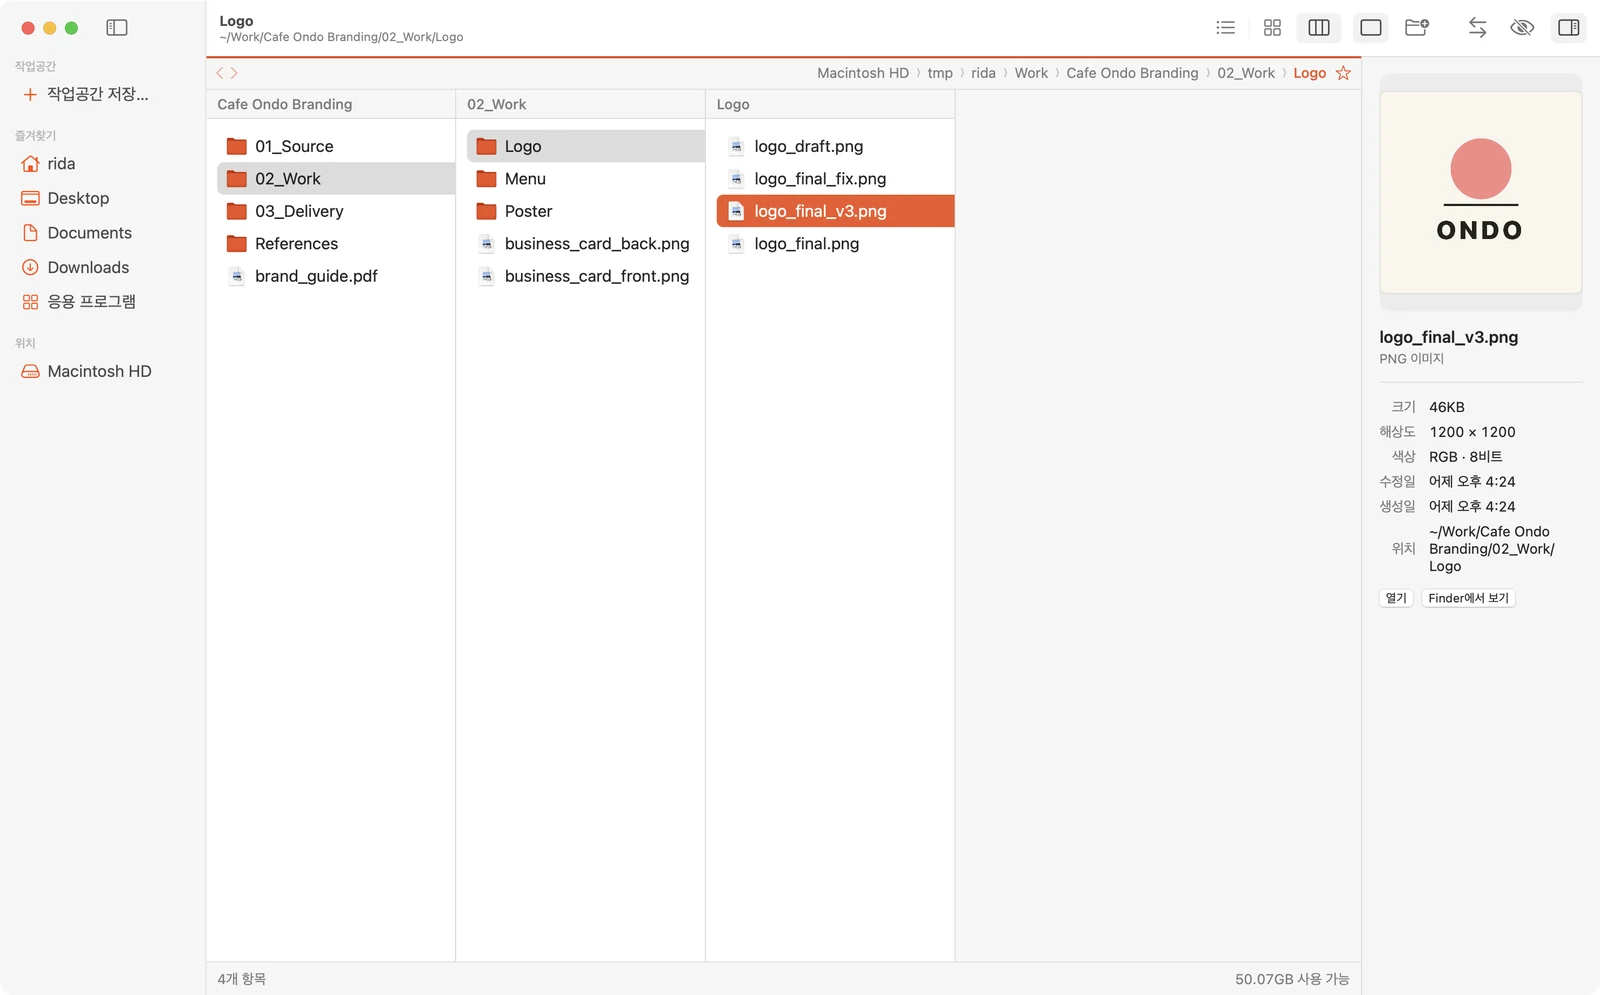Select the column view icon

click(1319, 28)
